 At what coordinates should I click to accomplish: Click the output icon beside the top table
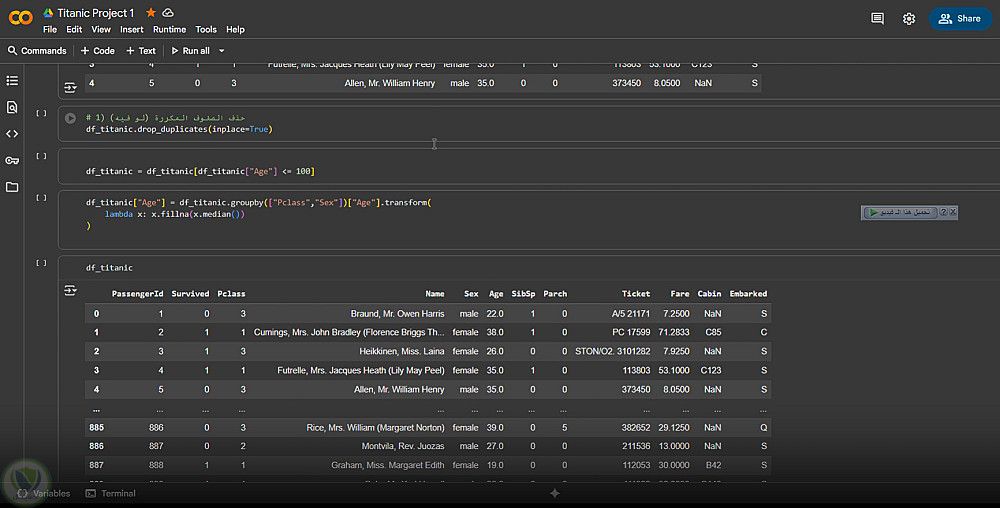pyautogui.click(x=70, y=87)
